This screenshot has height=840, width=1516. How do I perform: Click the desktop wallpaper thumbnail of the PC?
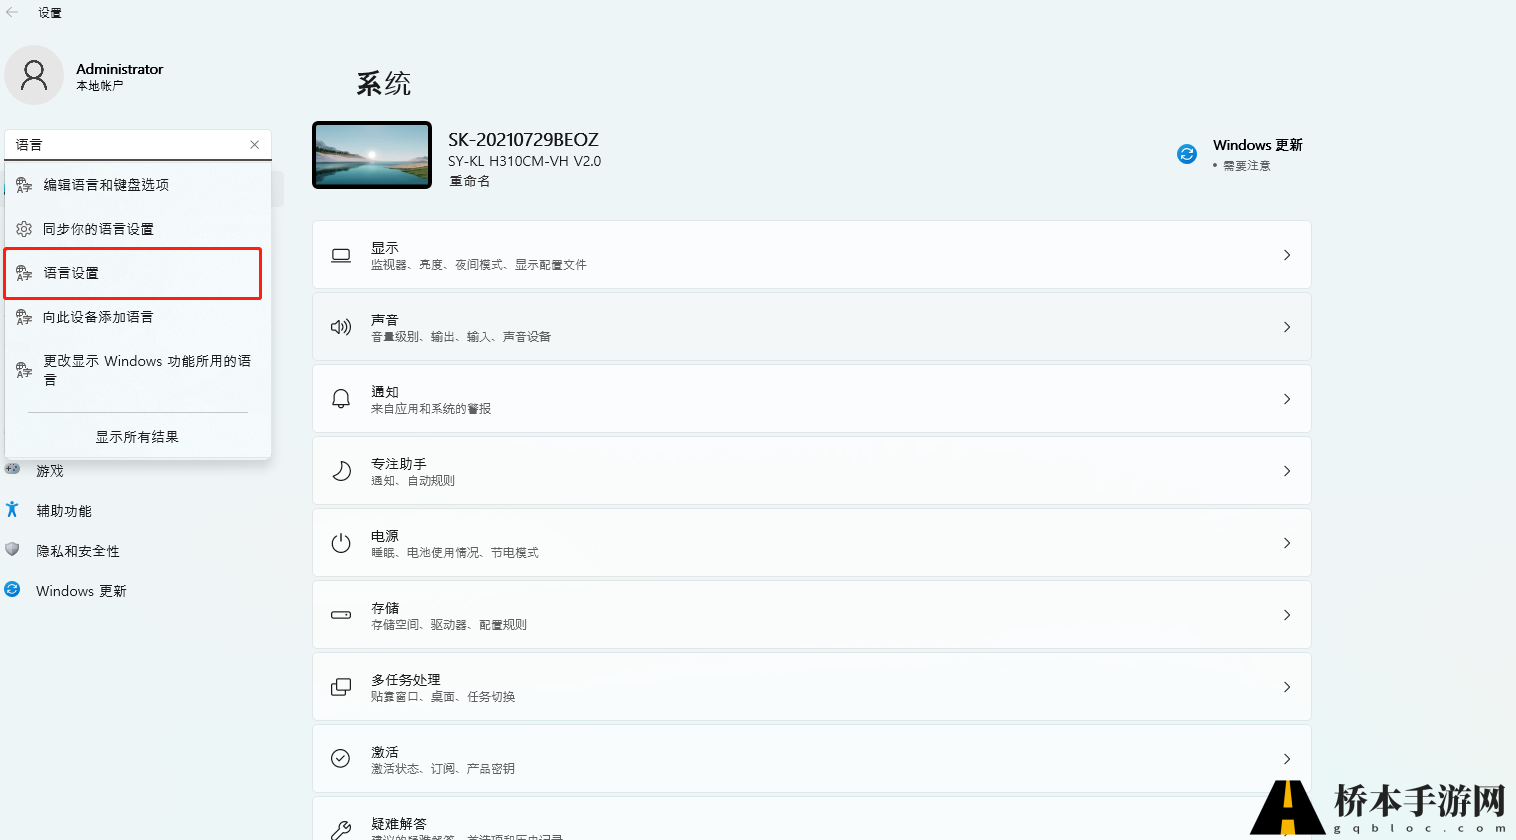pos(372,155)
